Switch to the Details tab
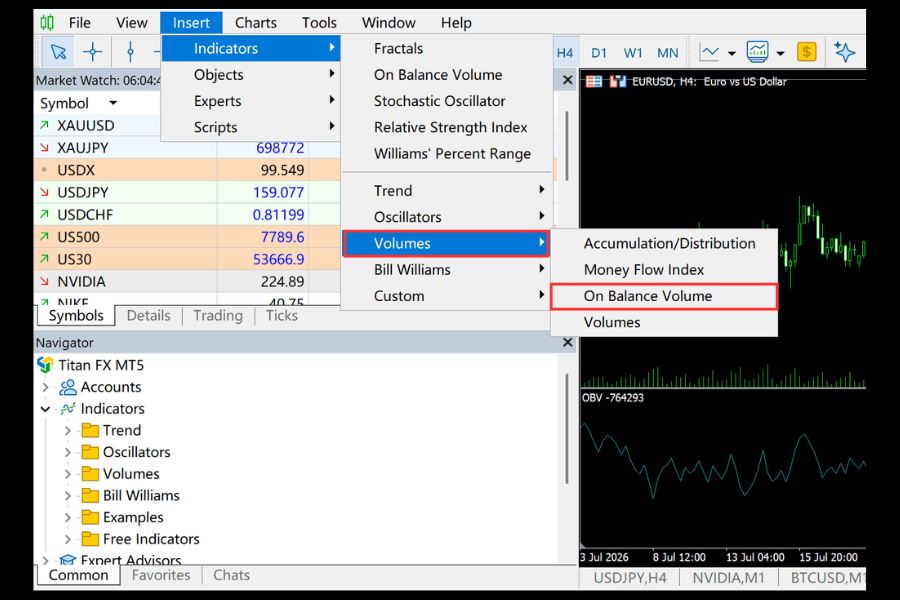Image resolution: width=900 pixels, height=600 pixels. (148, 316)
